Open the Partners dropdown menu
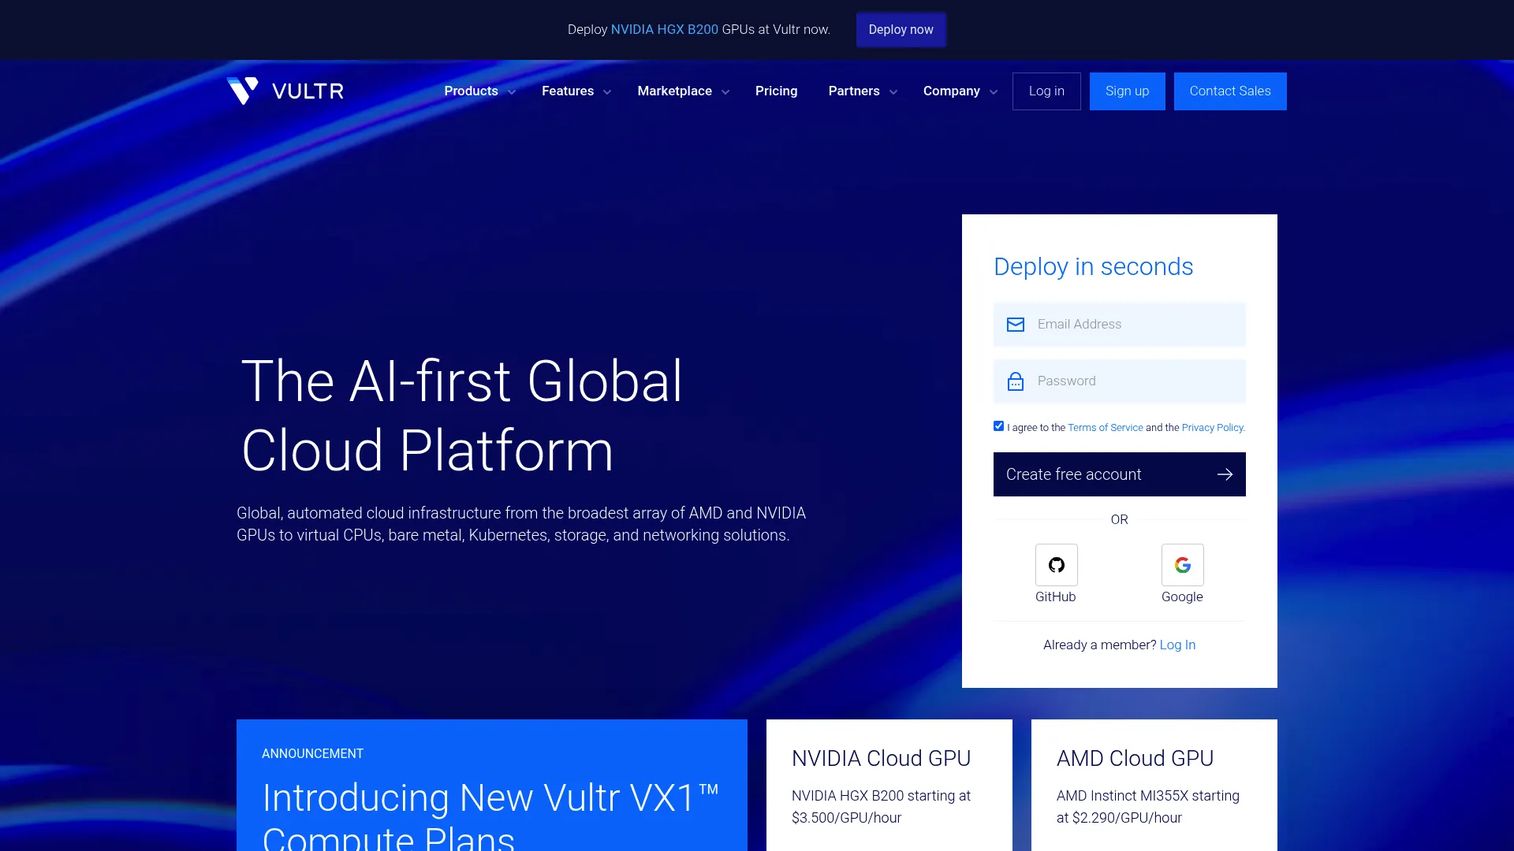The height and width of the screenshot is (851, 1514). 863,91
